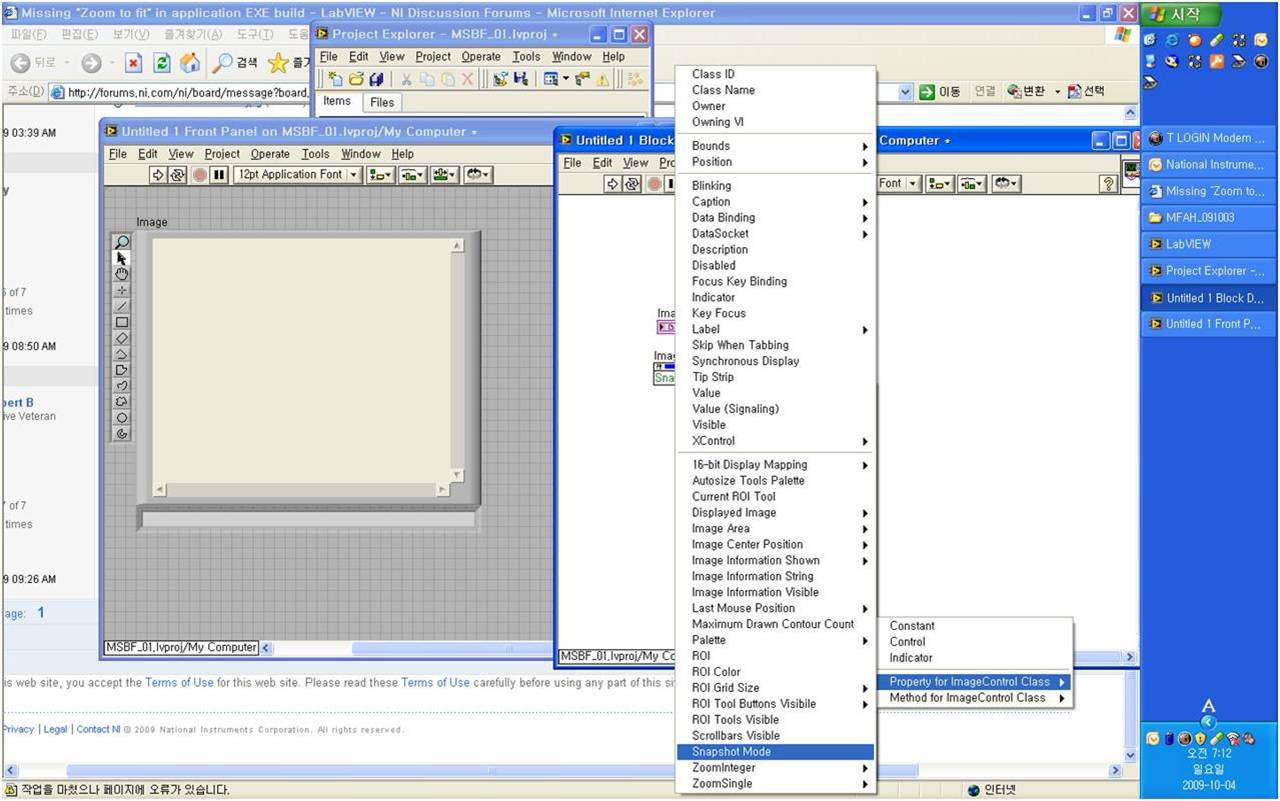
Task: Click the Internet Explorer address bar
Action: [x=180, y=92]
